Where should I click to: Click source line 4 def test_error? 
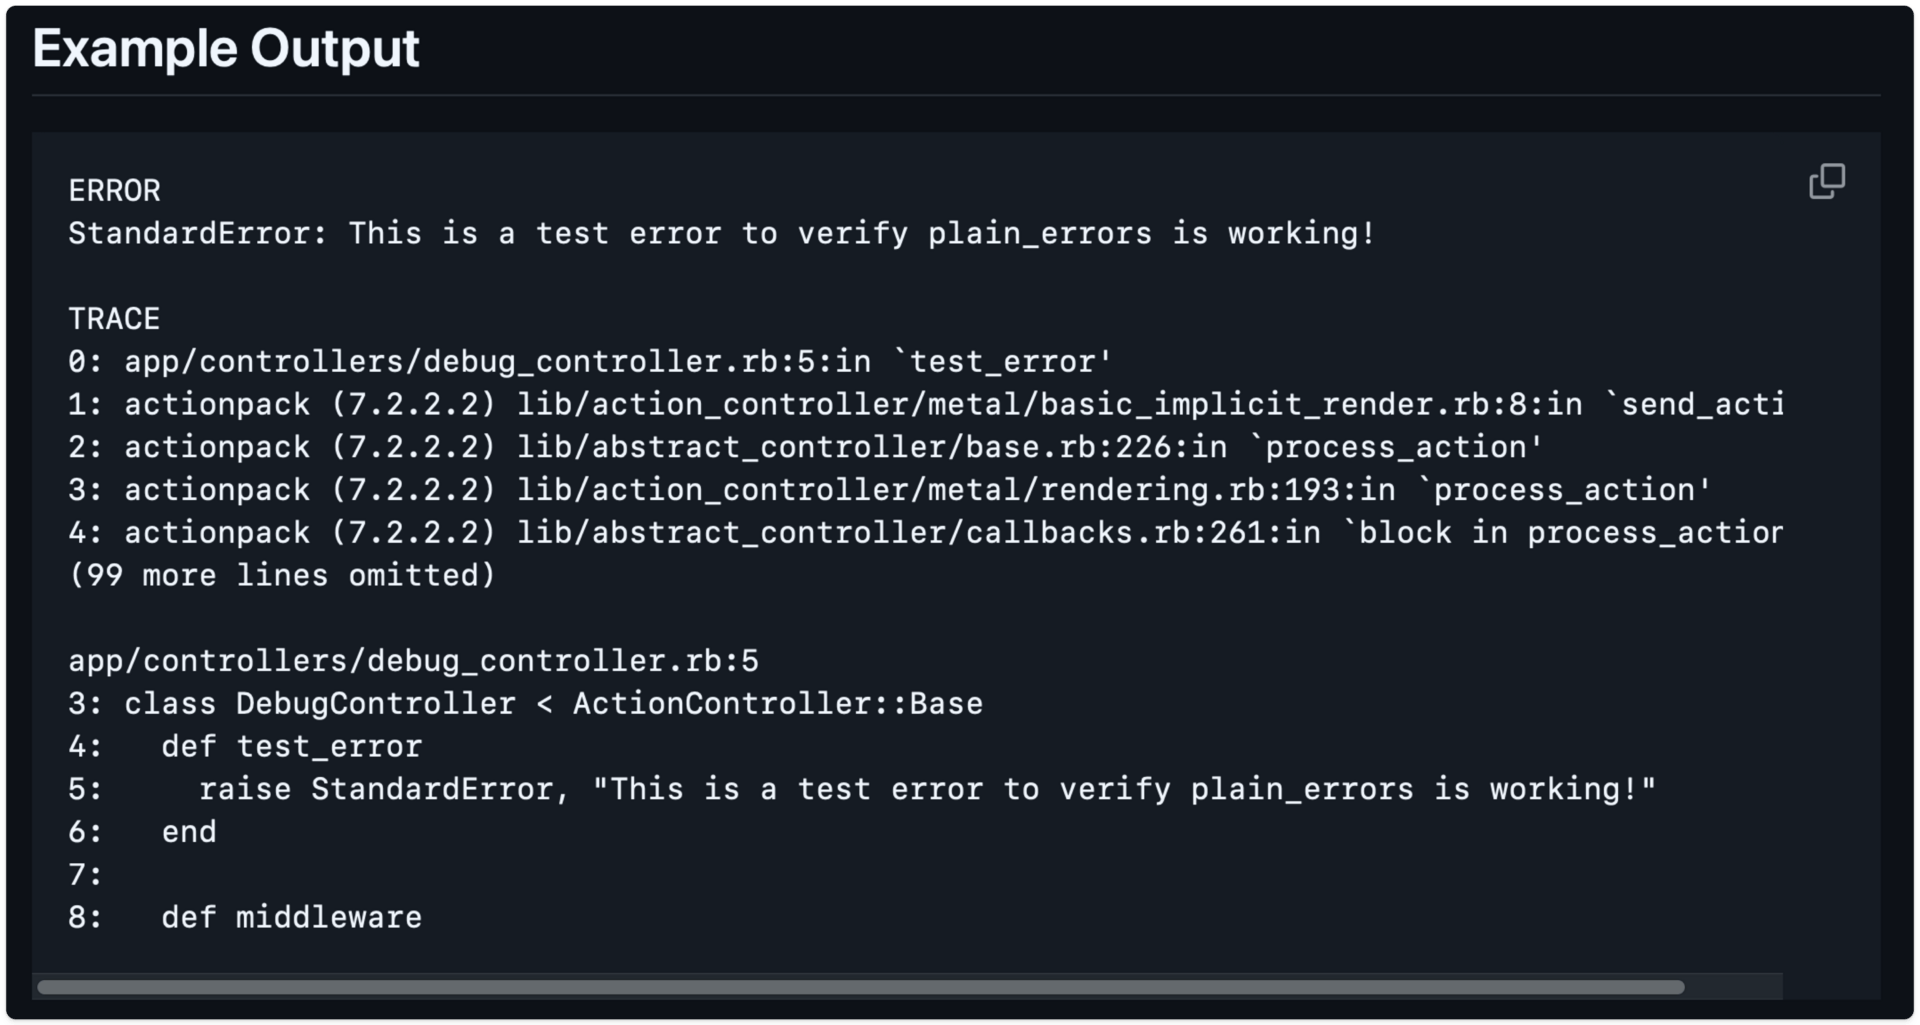[246, 747]
